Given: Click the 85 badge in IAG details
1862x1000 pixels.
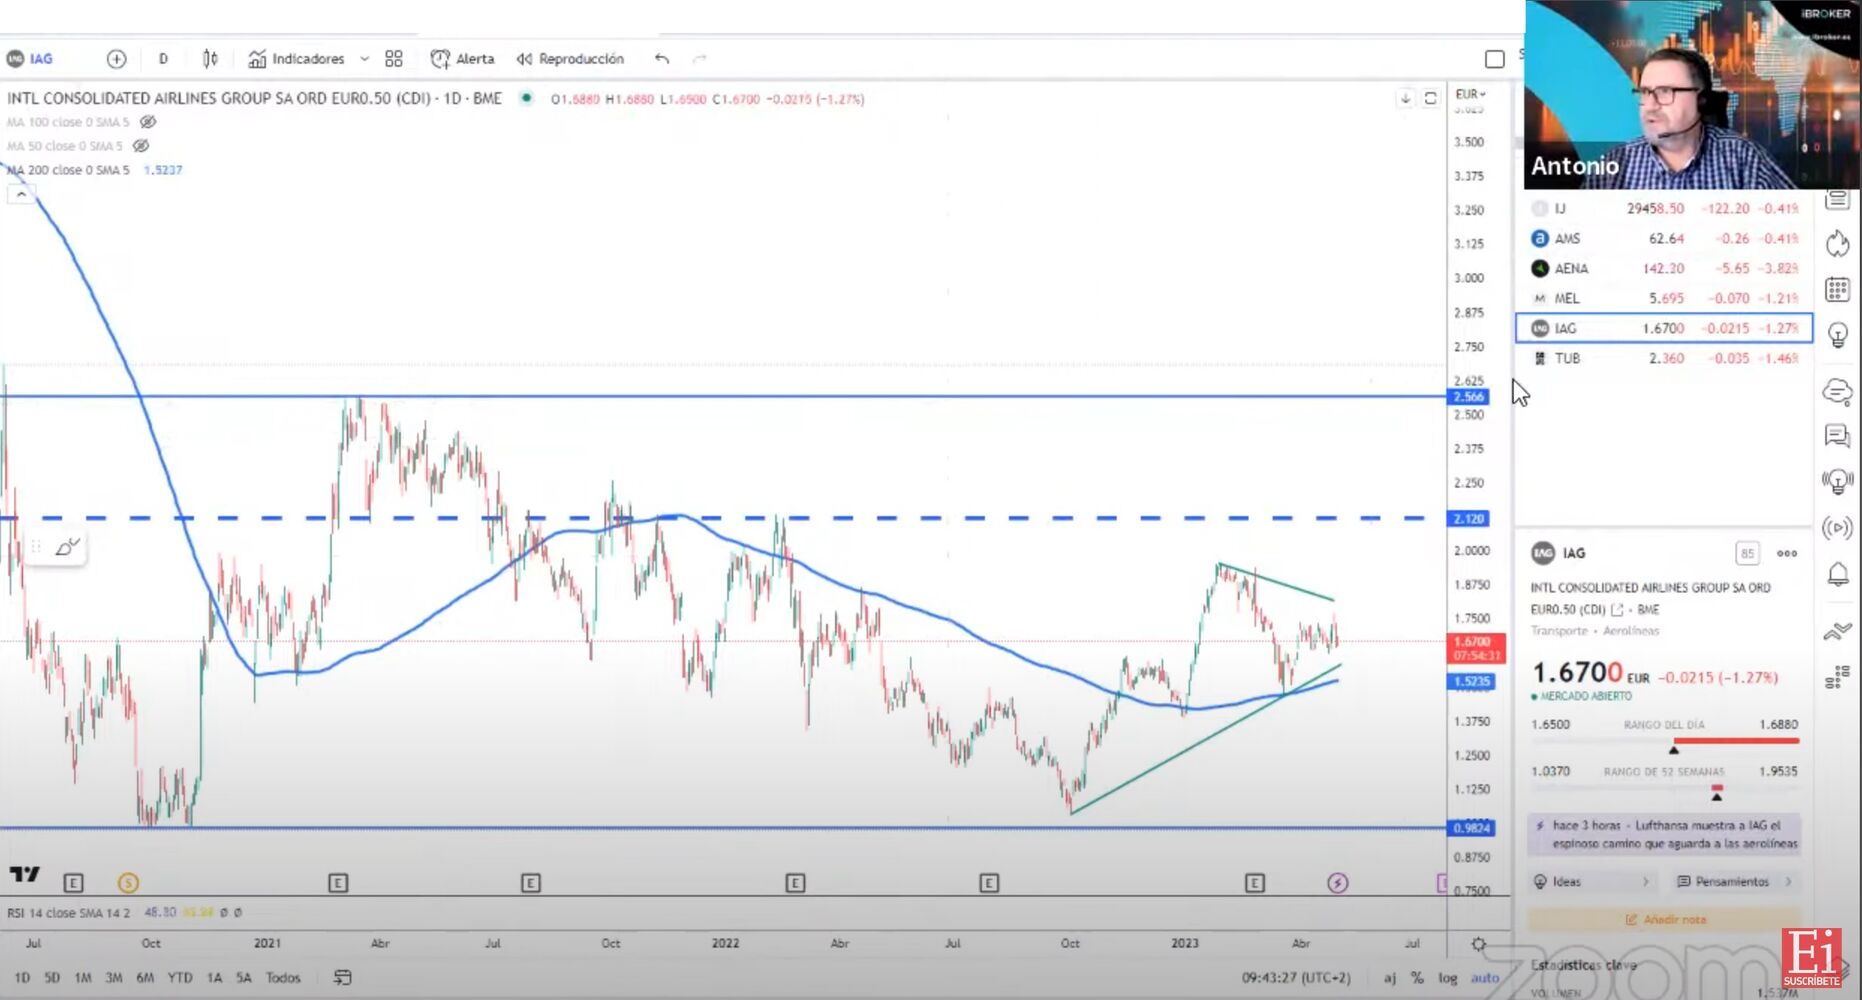Looking at the screenshot, I should click(x=1747, y=554).
